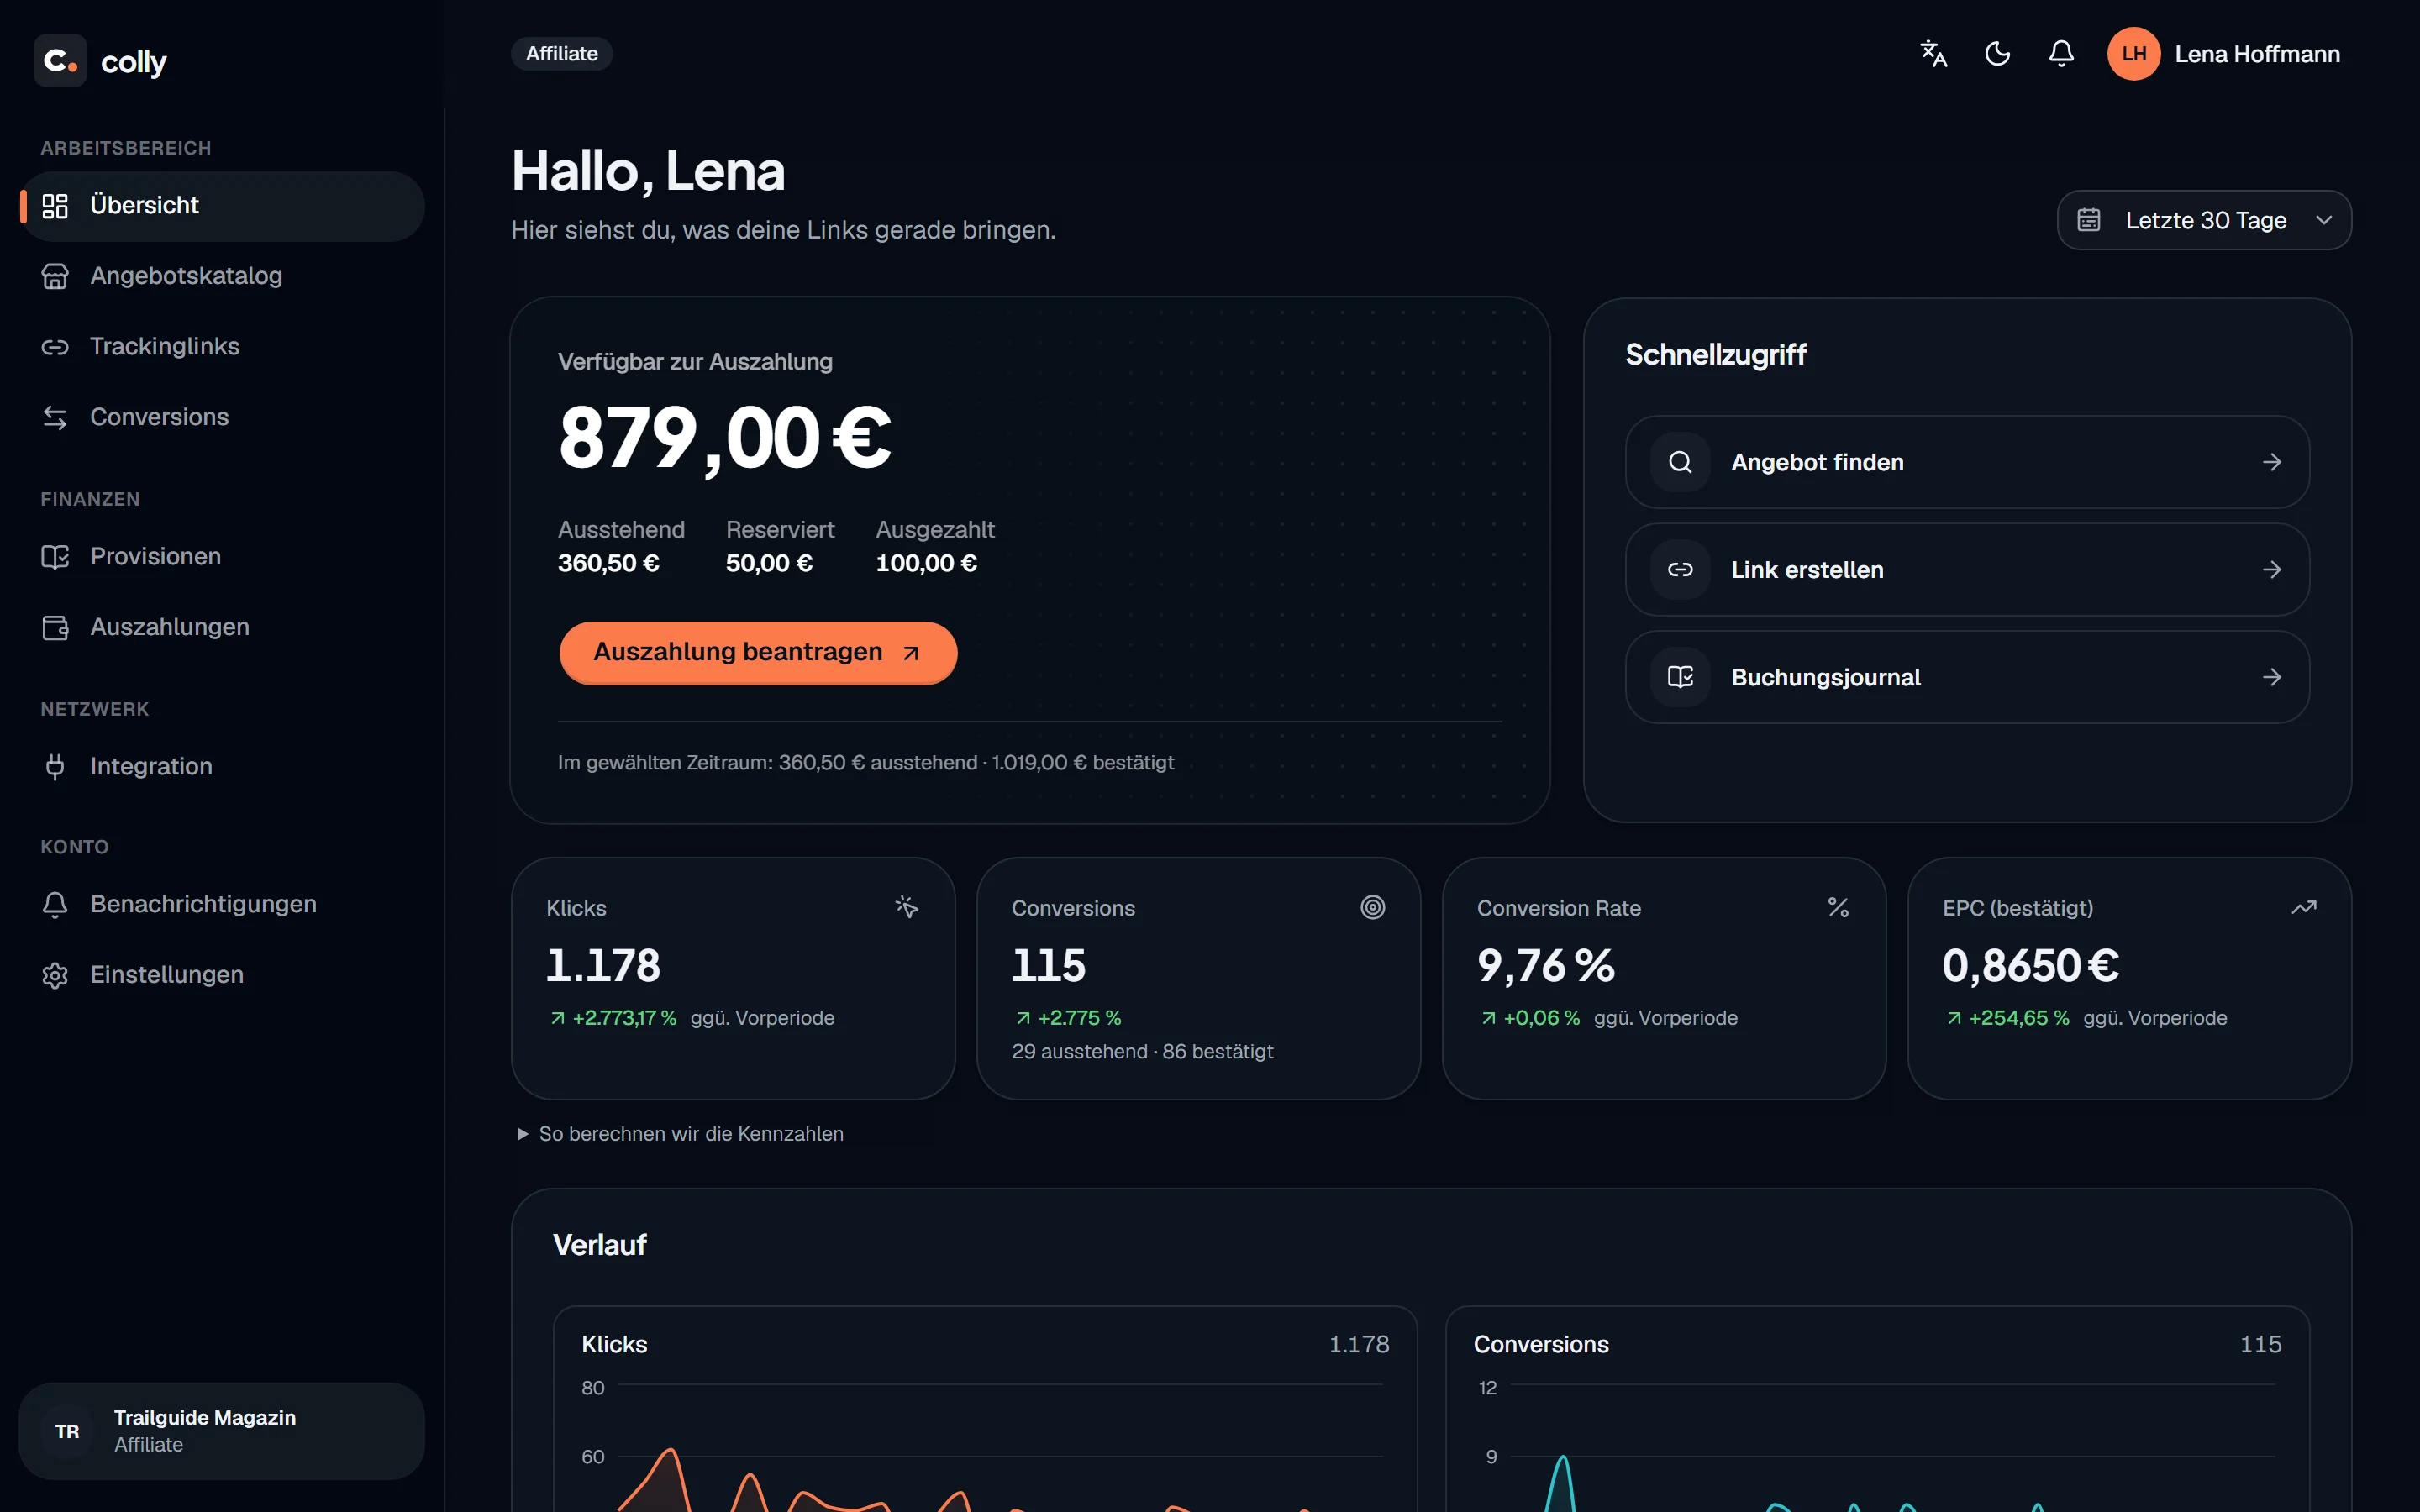The height and width of the screenshot is (1512, 2420).
Task: Click the target icon on the Conversions card
Action: (1373, 907)
